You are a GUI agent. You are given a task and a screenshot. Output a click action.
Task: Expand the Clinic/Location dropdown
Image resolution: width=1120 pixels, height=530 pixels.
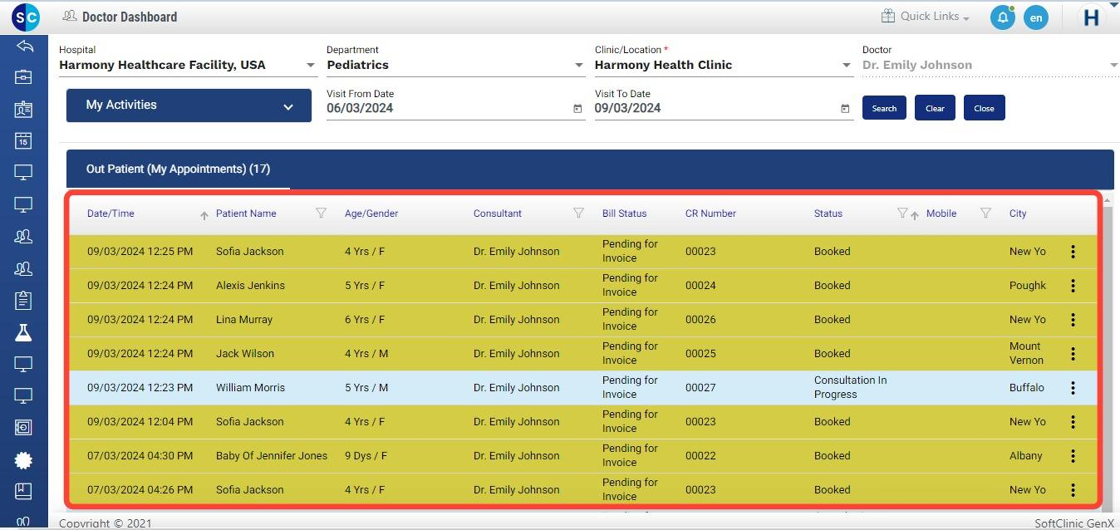846,65
